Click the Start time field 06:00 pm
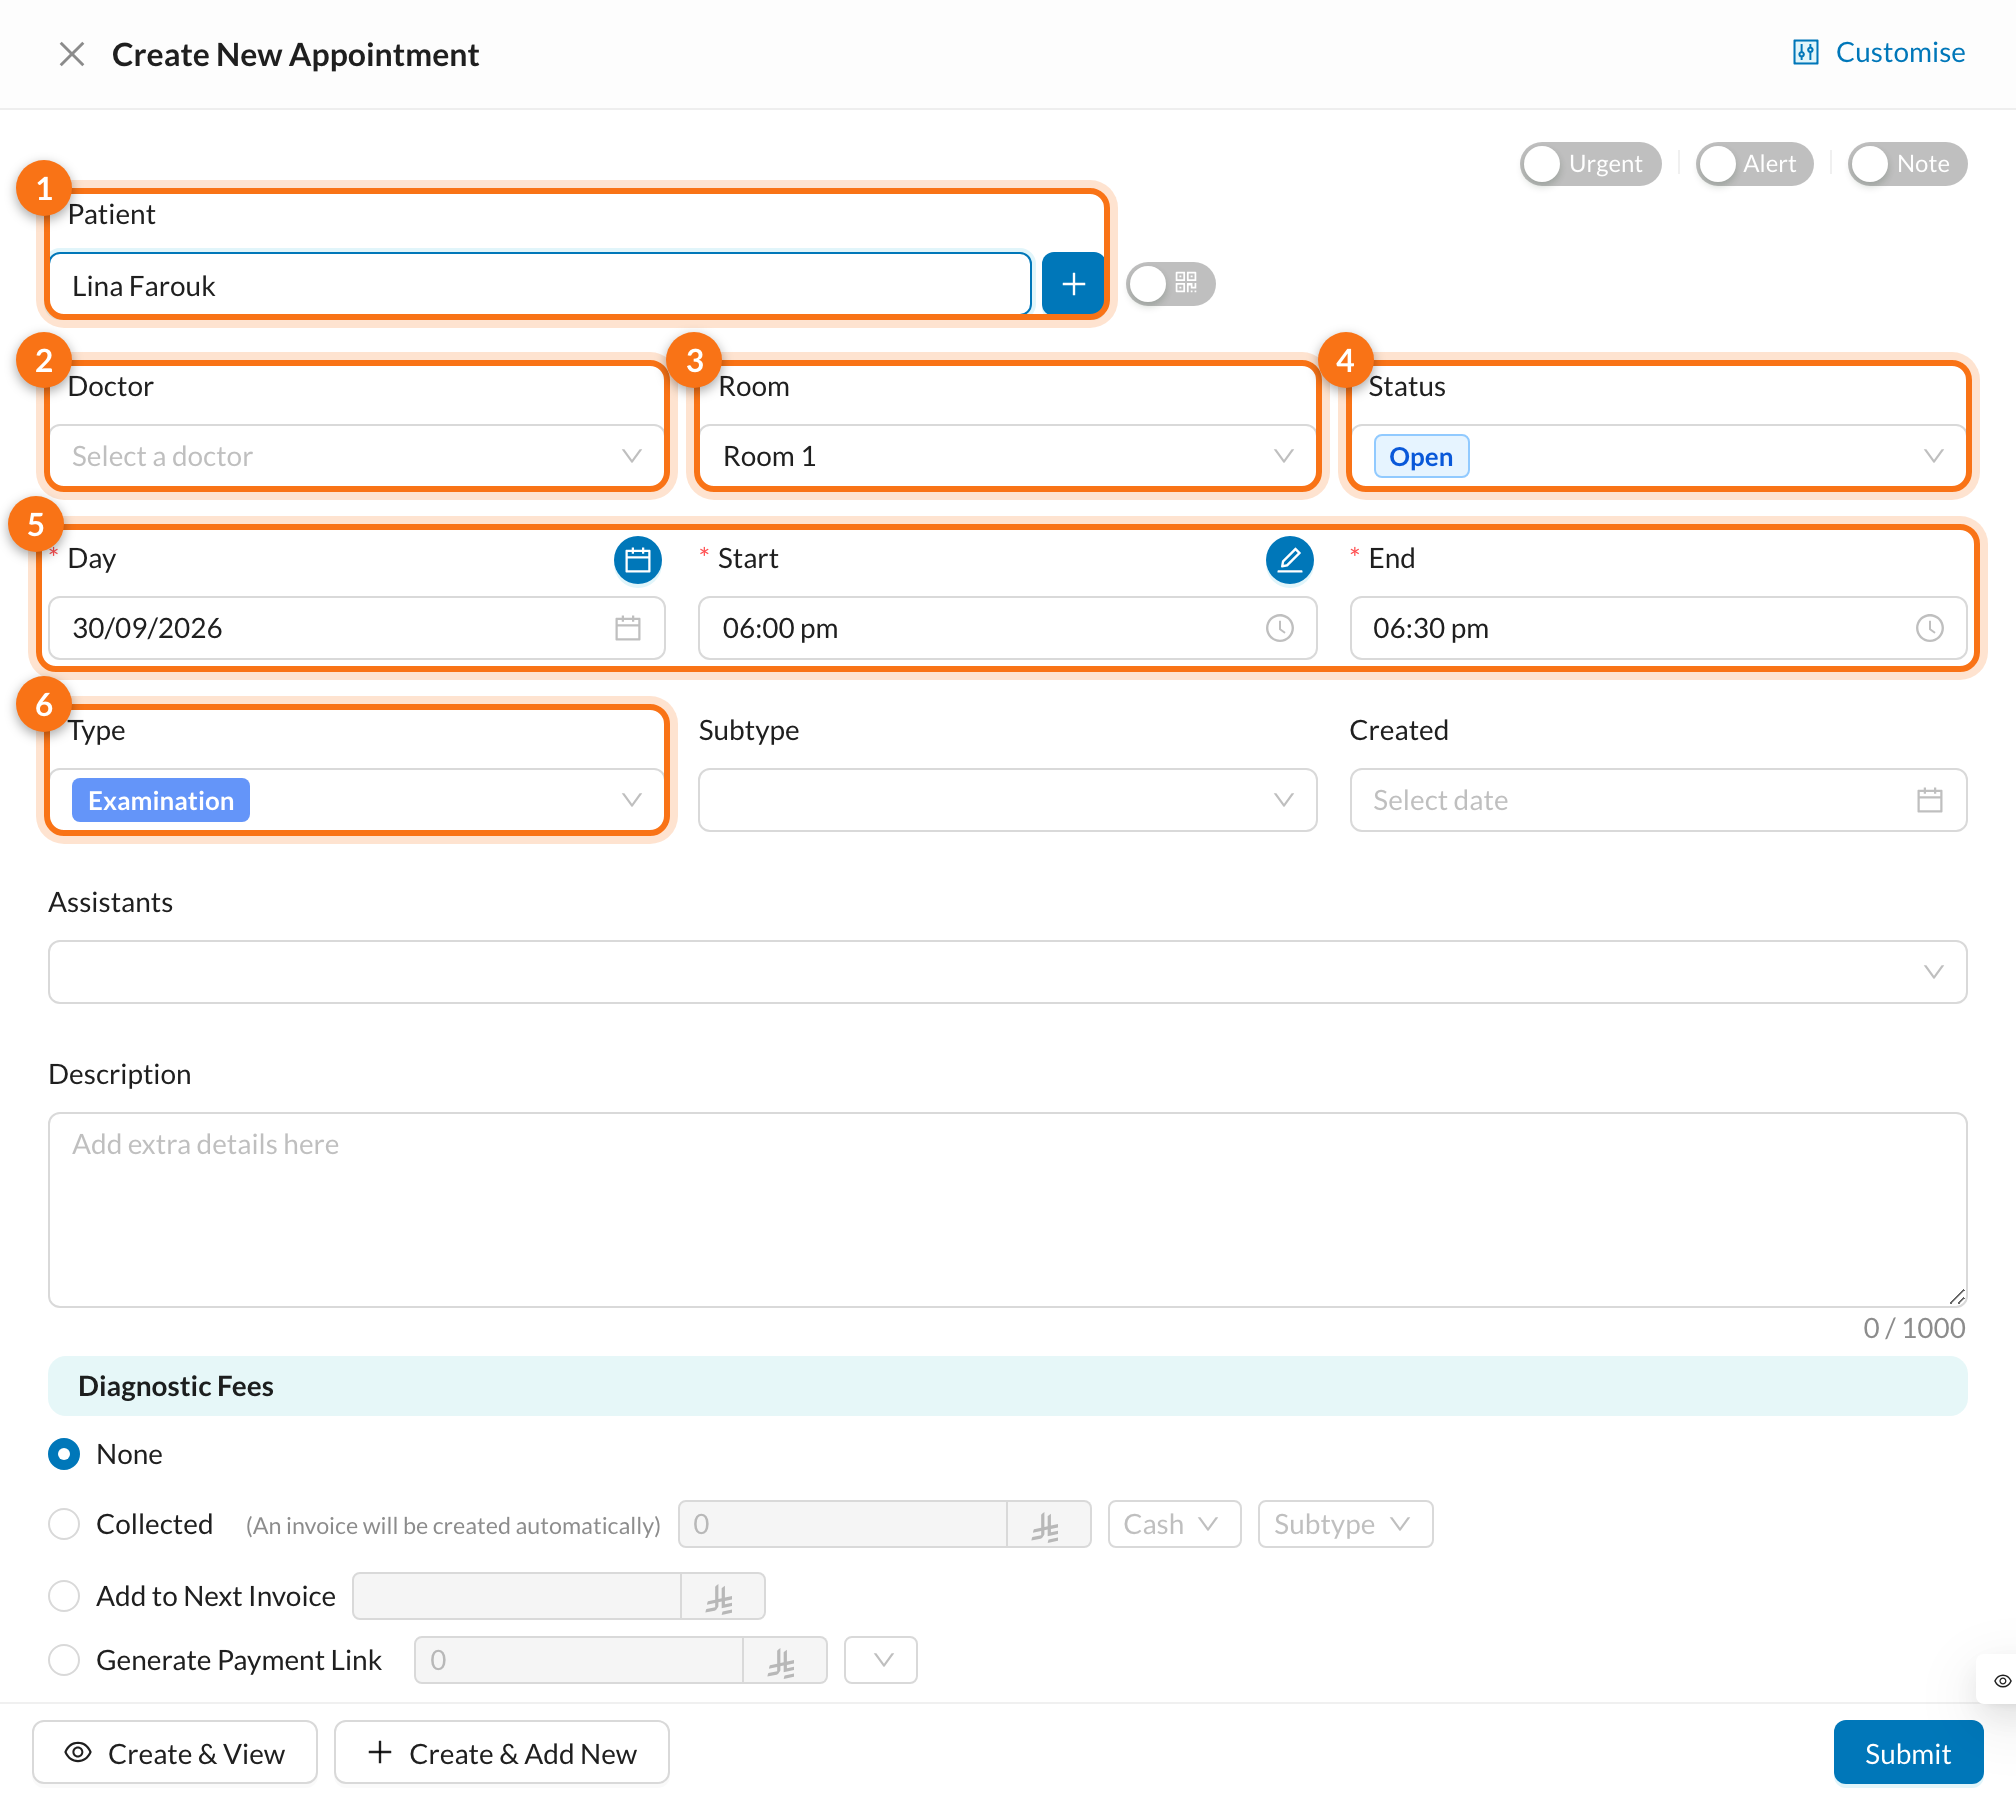Image resolution: width=2016 pixels, height=1800 pixels. point(1007,628)
